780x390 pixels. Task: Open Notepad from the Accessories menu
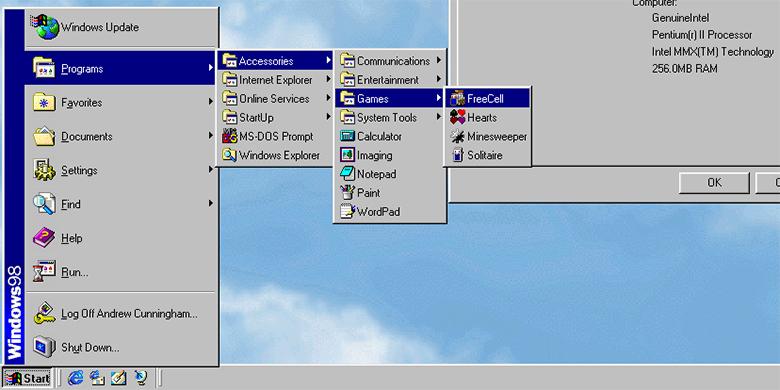point(390,174)
